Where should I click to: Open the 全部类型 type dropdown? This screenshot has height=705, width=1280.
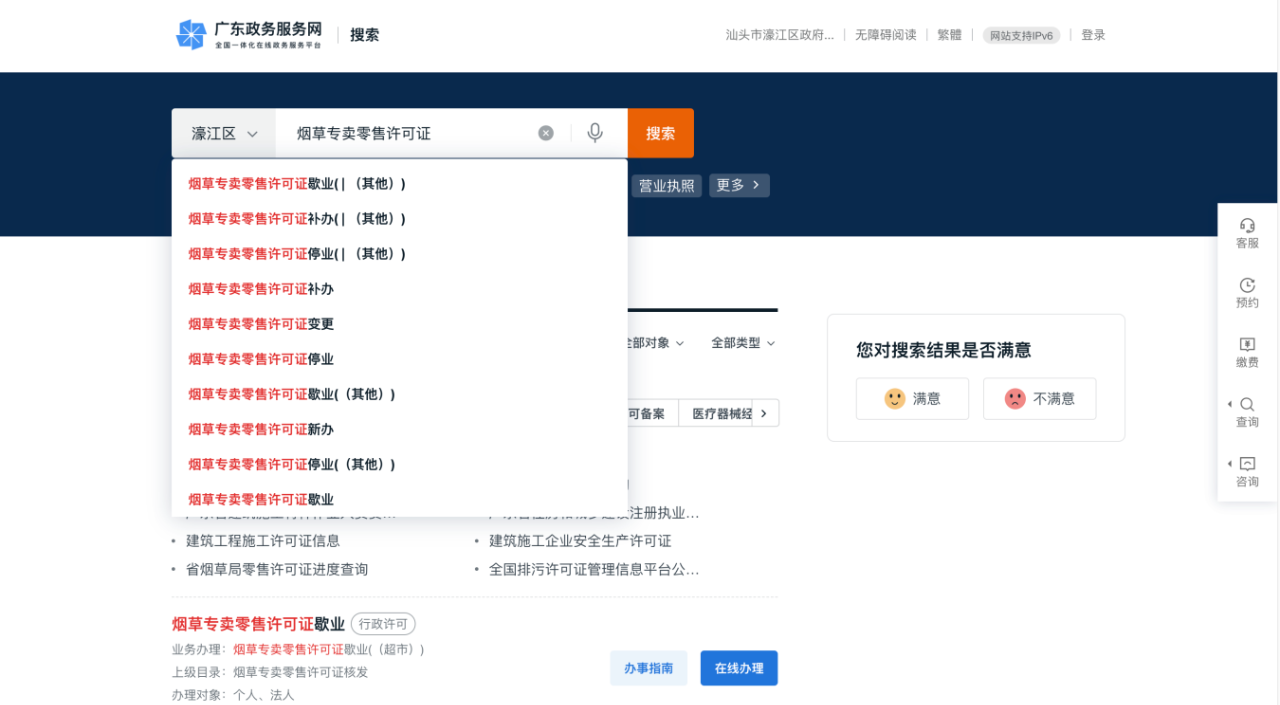click(743, 342)
